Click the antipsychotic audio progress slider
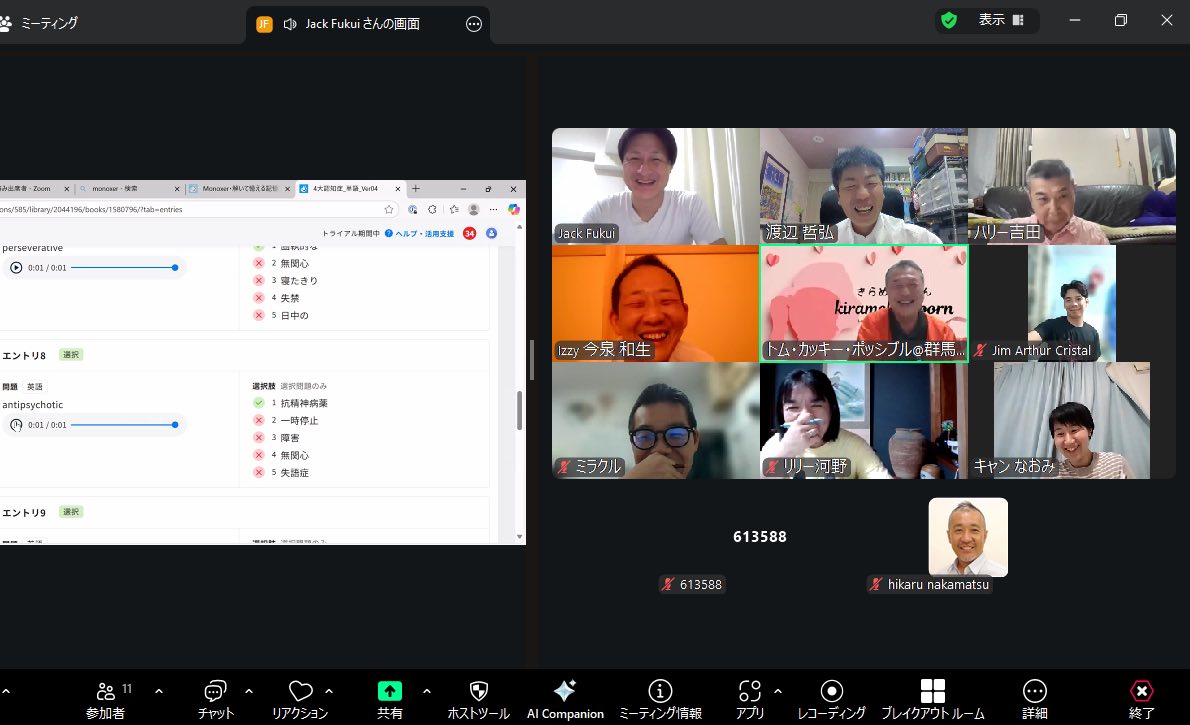 (x=122, y=425)
